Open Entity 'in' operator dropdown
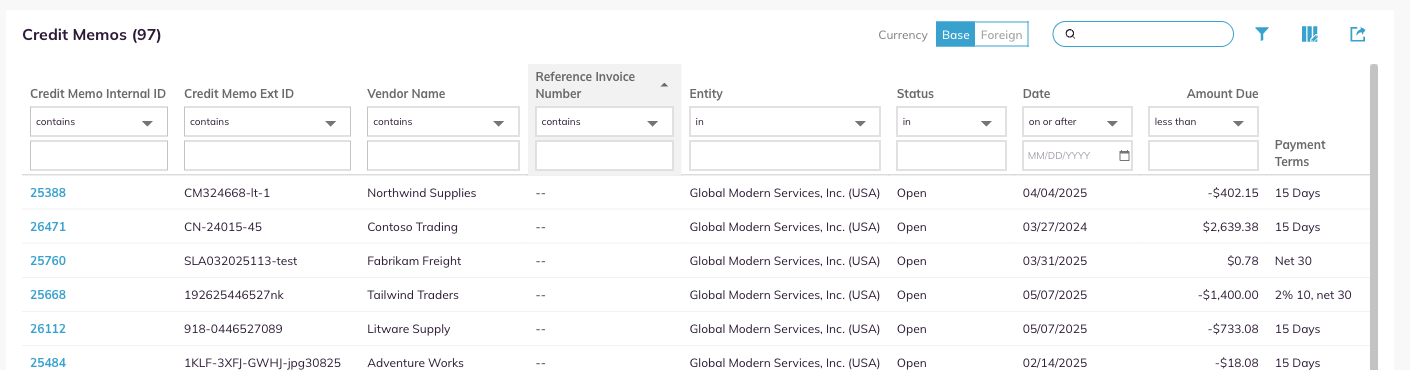The width and height of the screenshot is (1410, 370). 785,122
